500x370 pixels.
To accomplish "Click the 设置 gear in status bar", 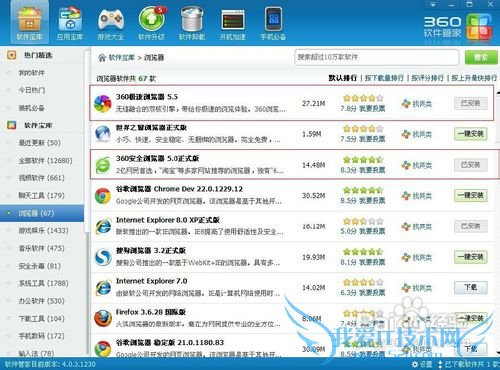I will coord(422,364).
